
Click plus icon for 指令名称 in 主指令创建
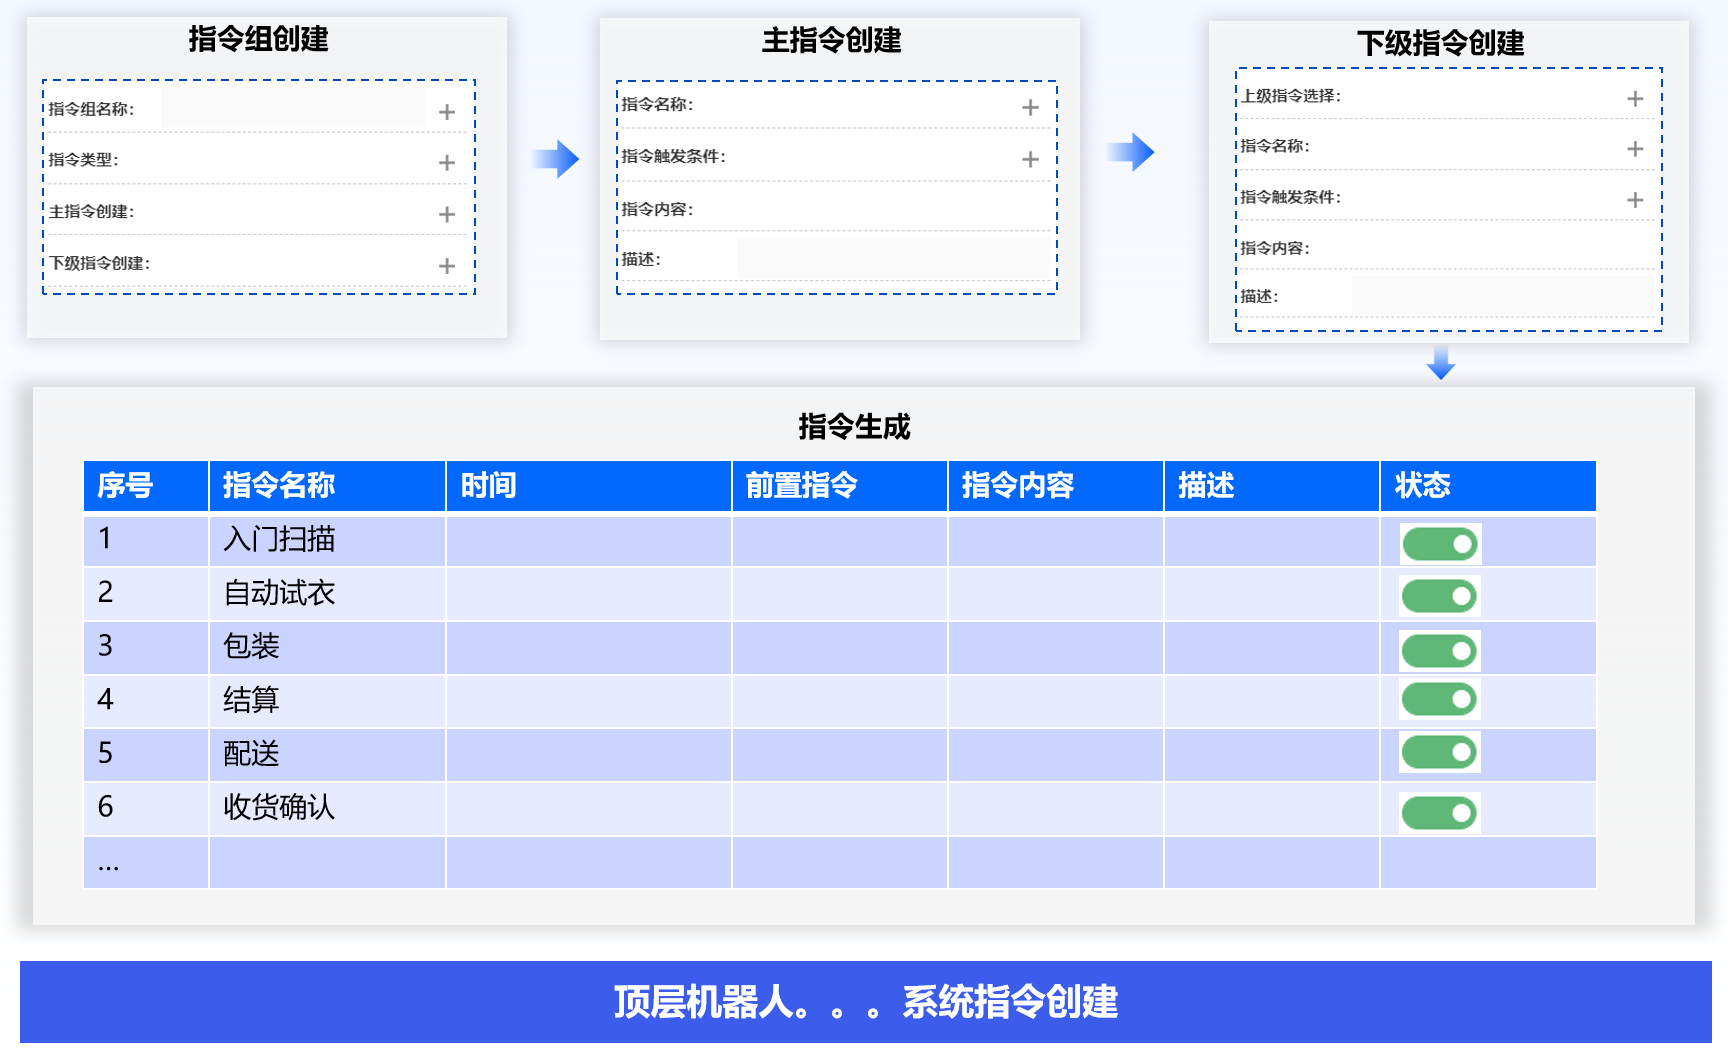click(x=1030, y=107)
